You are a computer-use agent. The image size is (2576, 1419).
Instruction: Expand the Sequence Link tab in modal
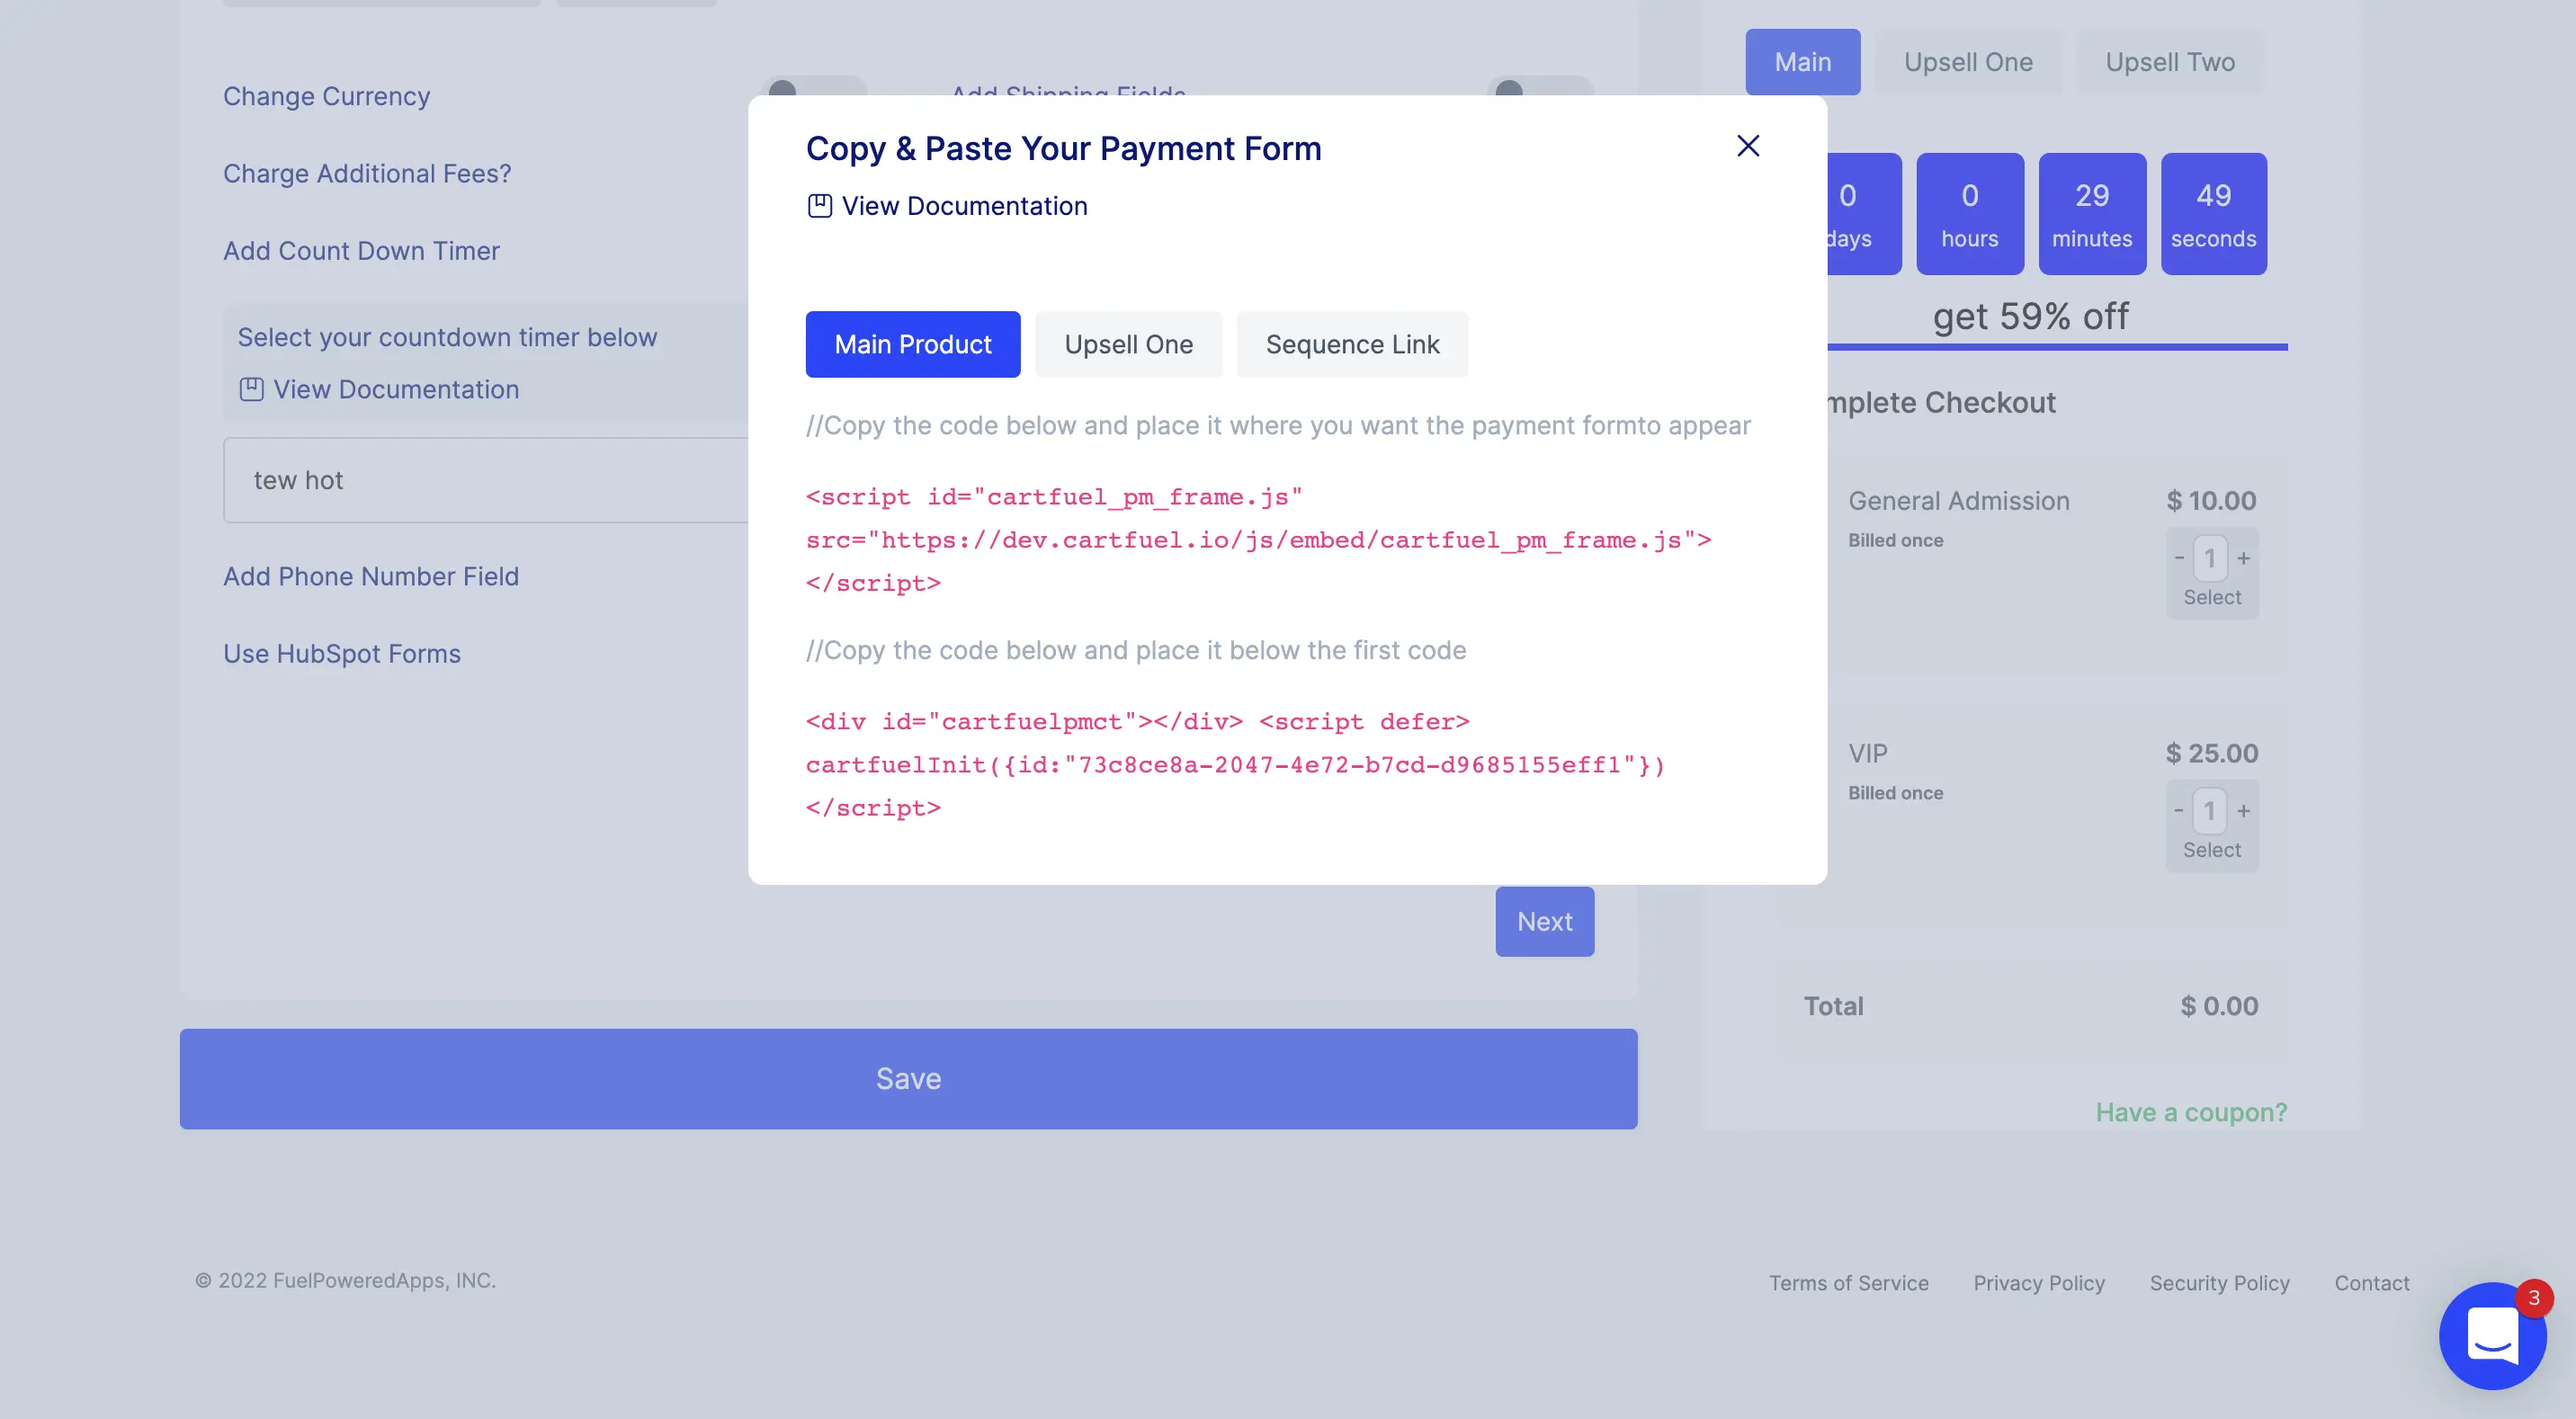point(1353,343)
